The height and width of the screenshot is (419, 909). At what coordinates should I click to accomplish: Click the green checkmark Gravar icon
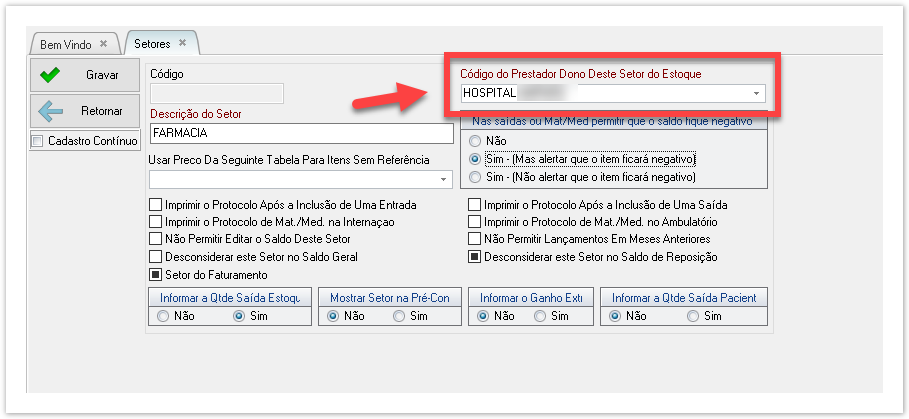50,75
